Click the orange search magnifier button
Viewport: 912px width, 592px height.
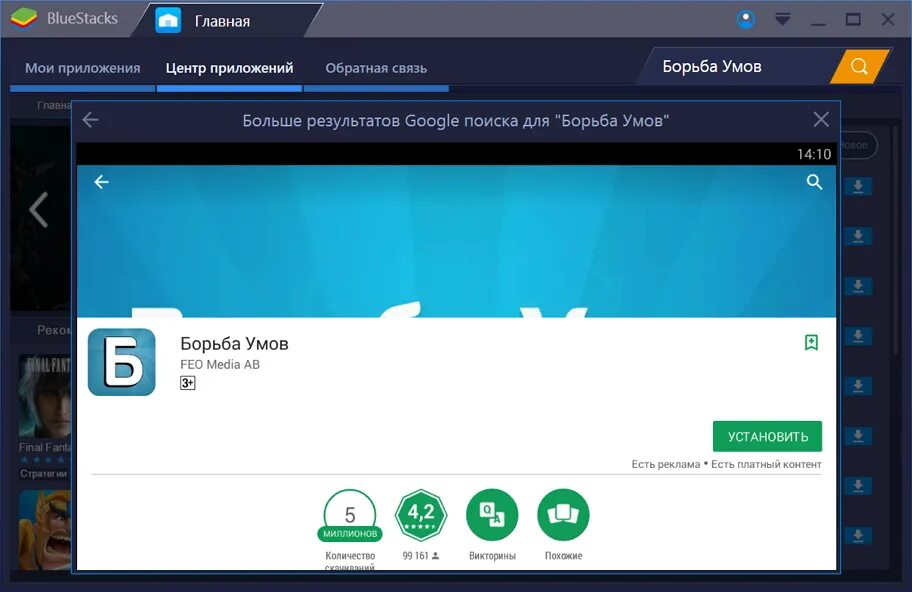860,66
